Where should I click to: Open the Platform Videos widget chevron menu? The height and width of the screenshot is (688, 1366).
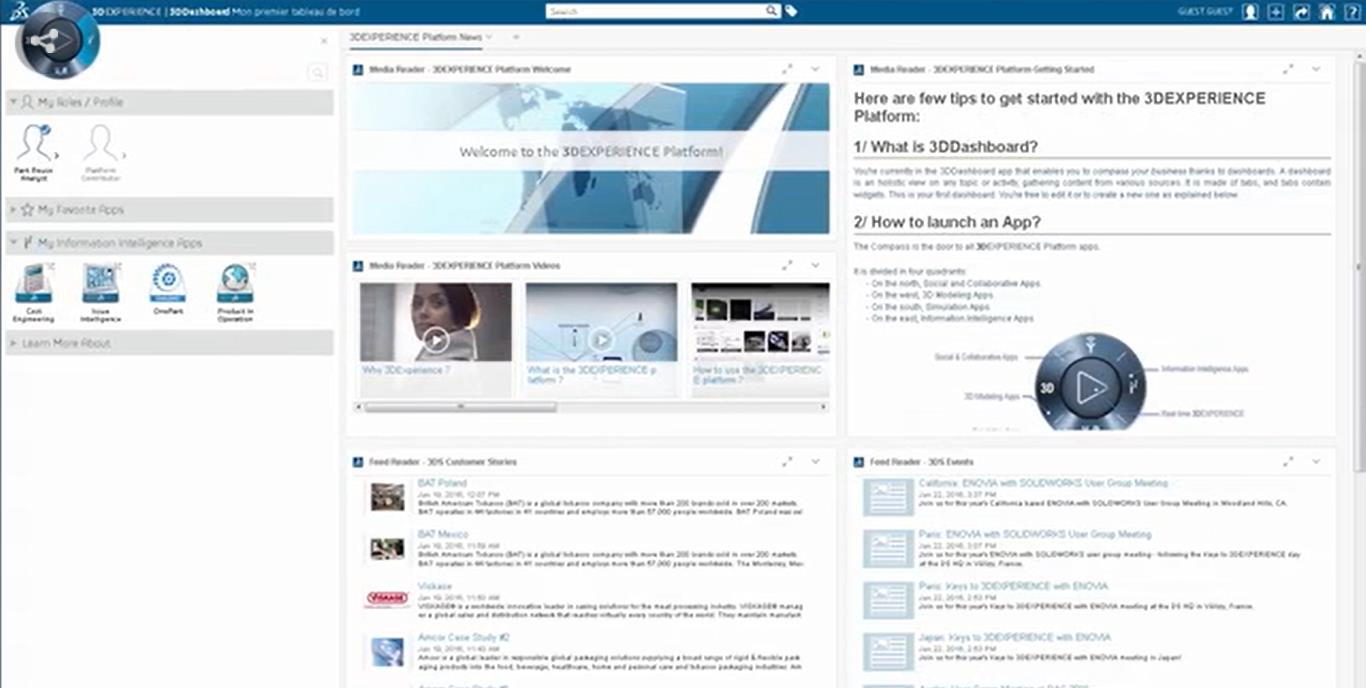tap(815, 265)
